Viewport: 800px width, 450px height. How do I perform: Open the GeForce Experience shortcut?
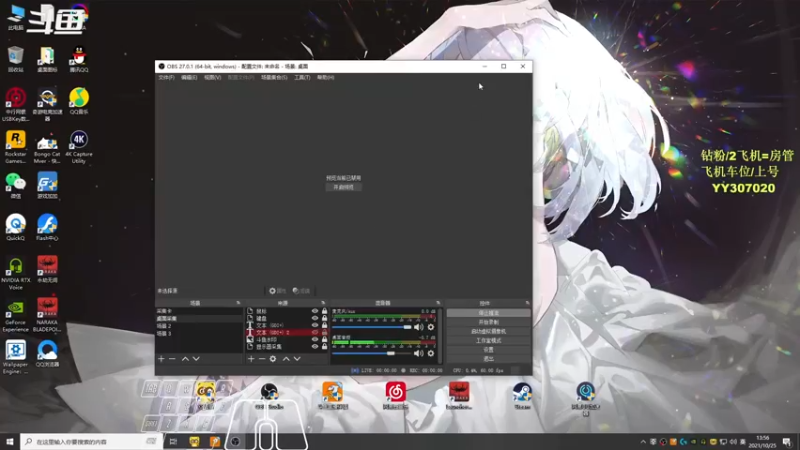tap(15, 316)
